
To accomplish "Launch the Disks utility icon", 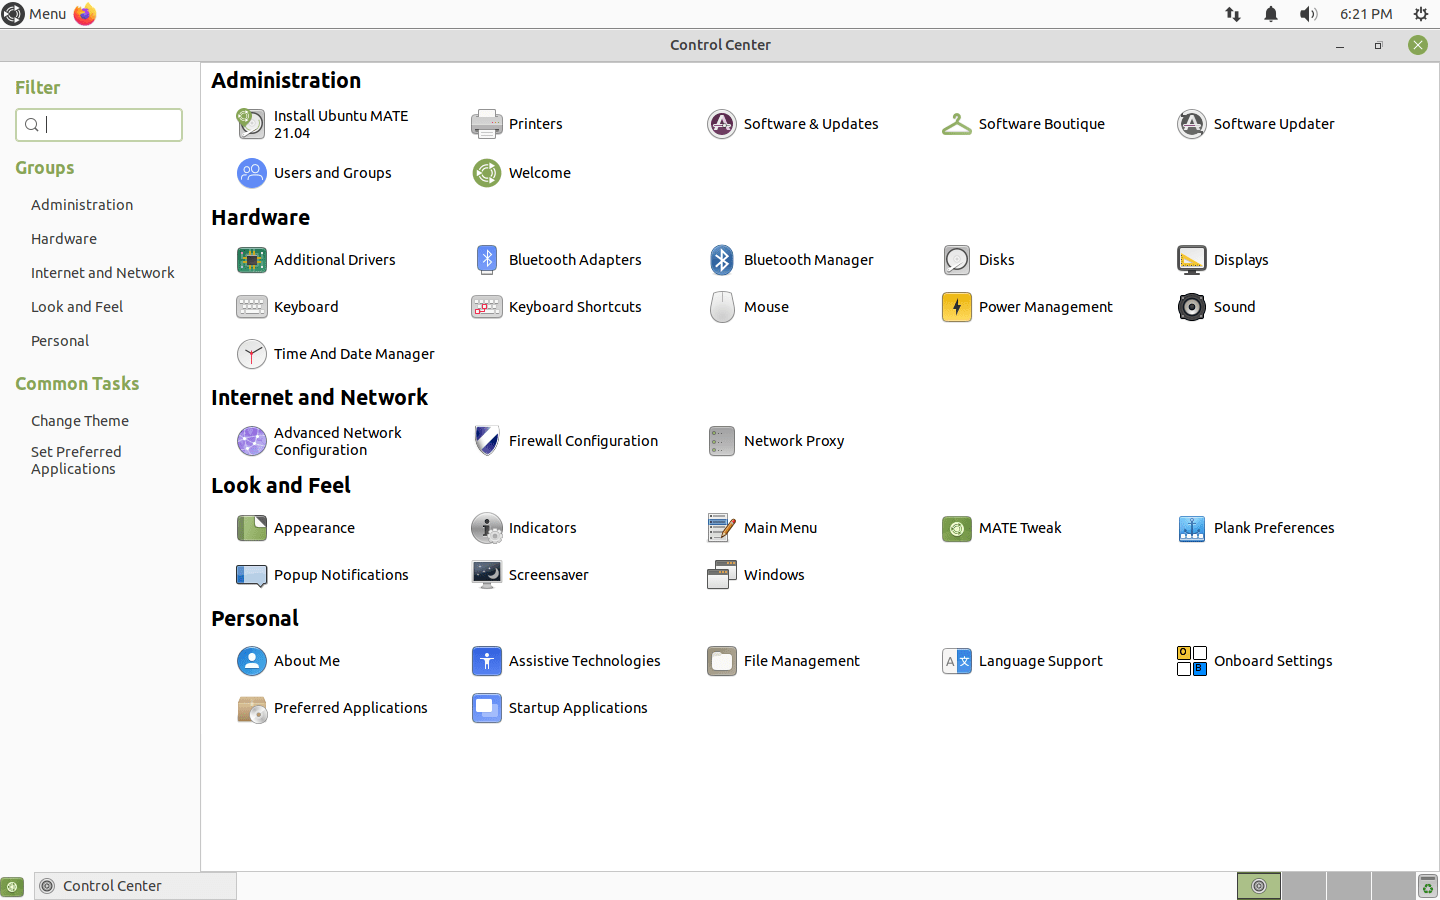I will click(957, 260).
